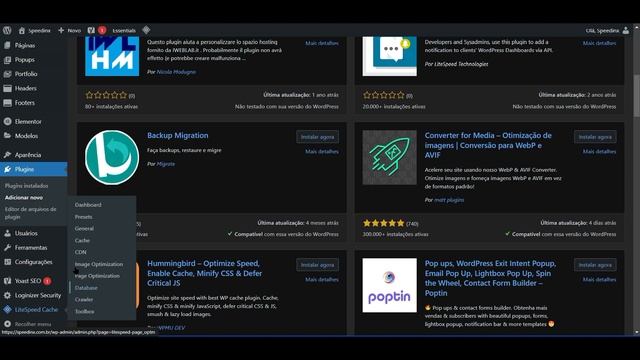
Task: Open the Portfolio sidebar section
Action: click(26, 74)
